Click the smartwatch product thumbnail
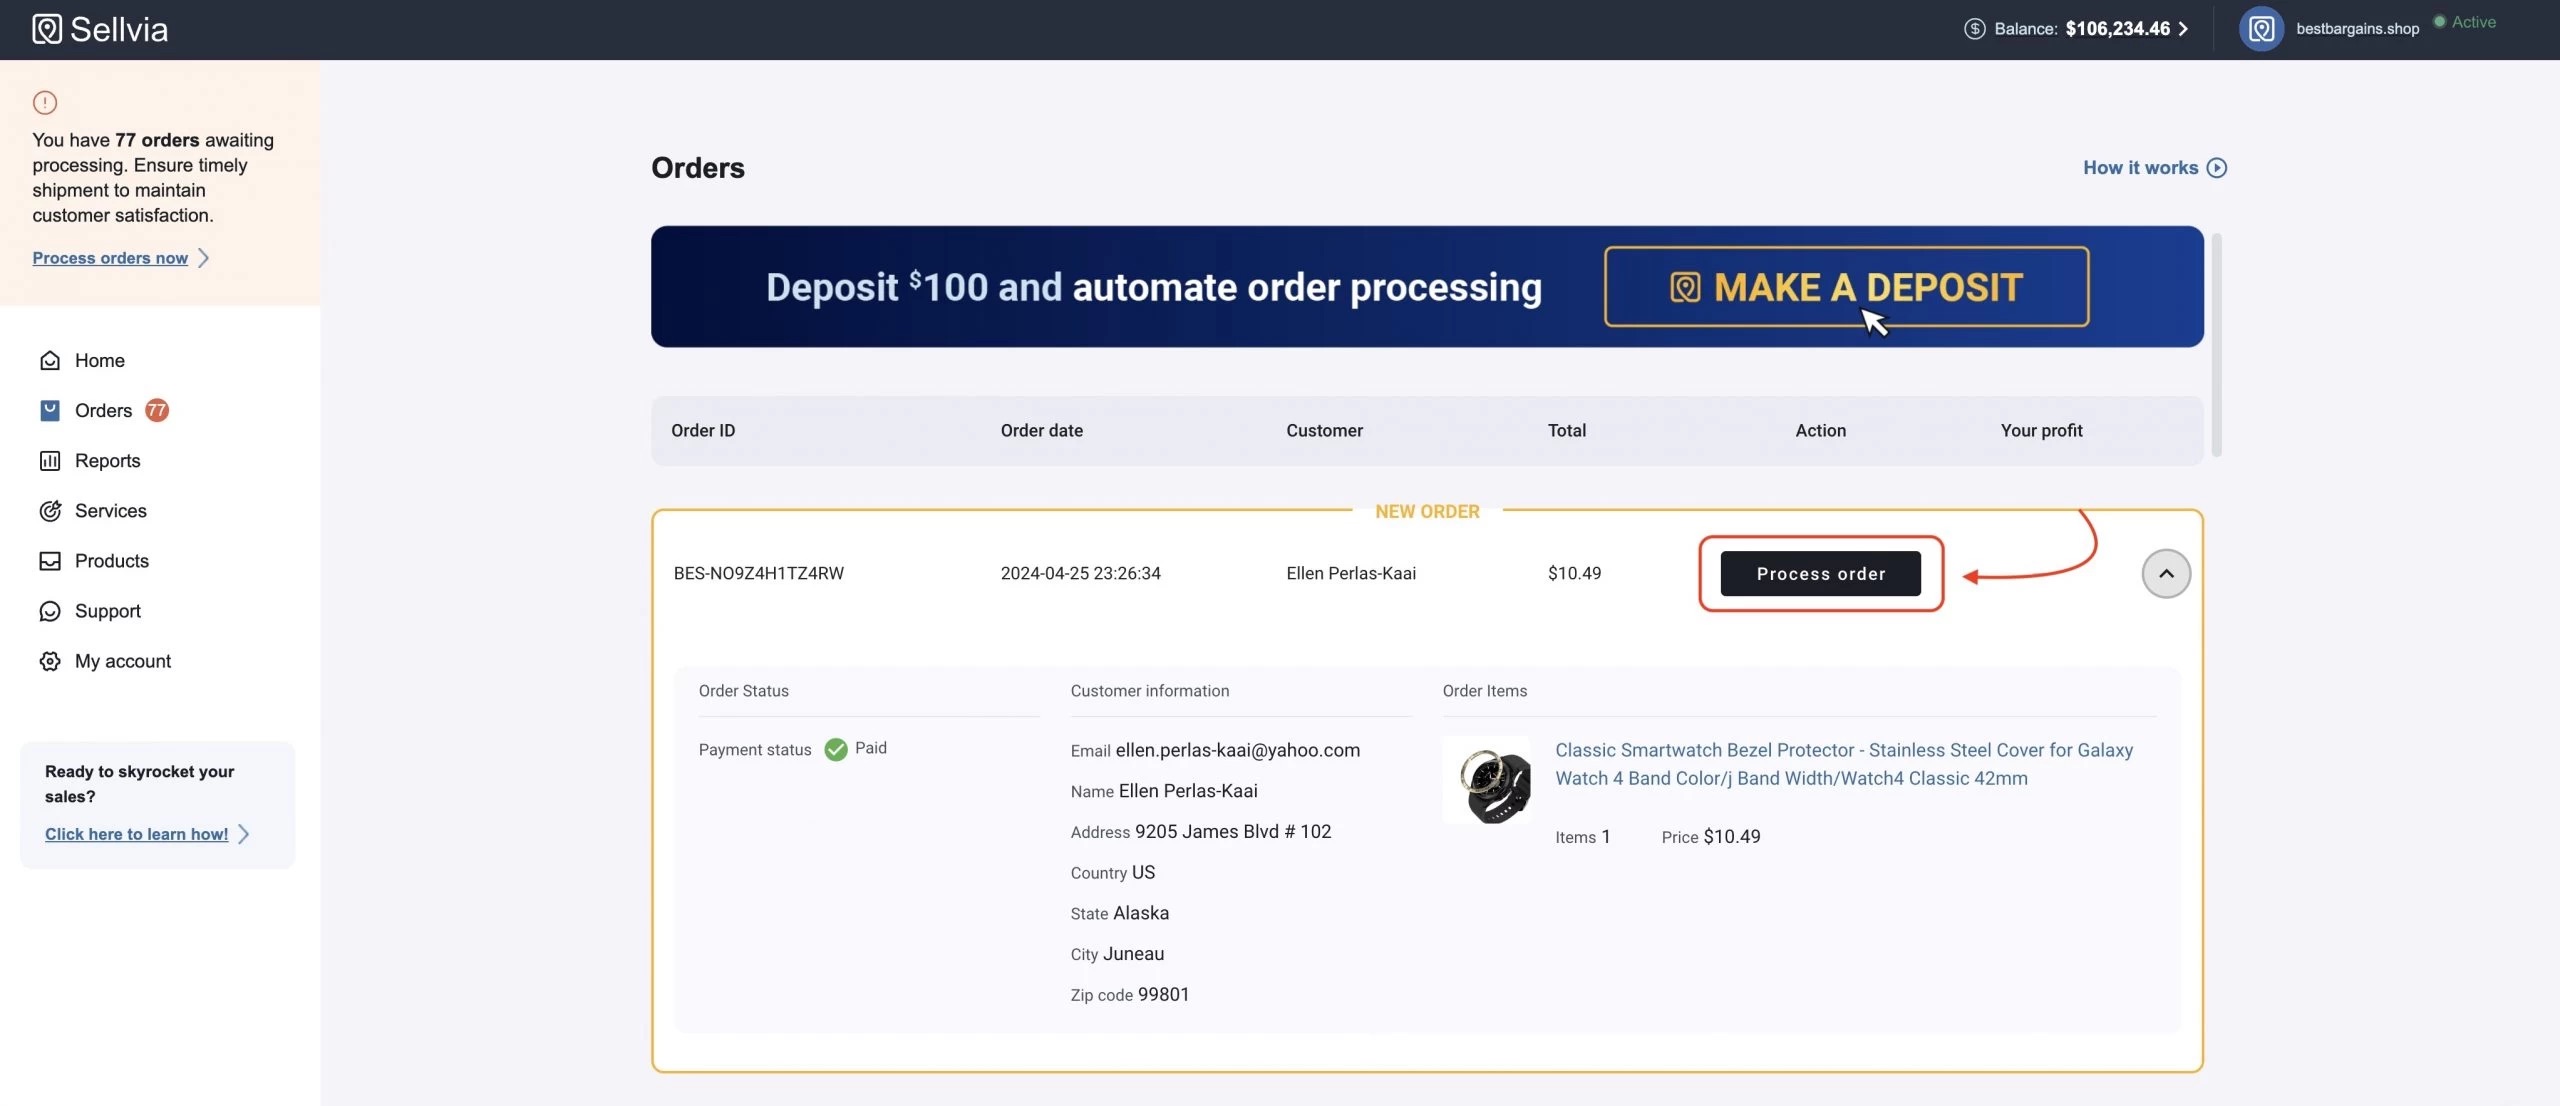This screenshot has height=1106, width=2560. click(1487, 781)
